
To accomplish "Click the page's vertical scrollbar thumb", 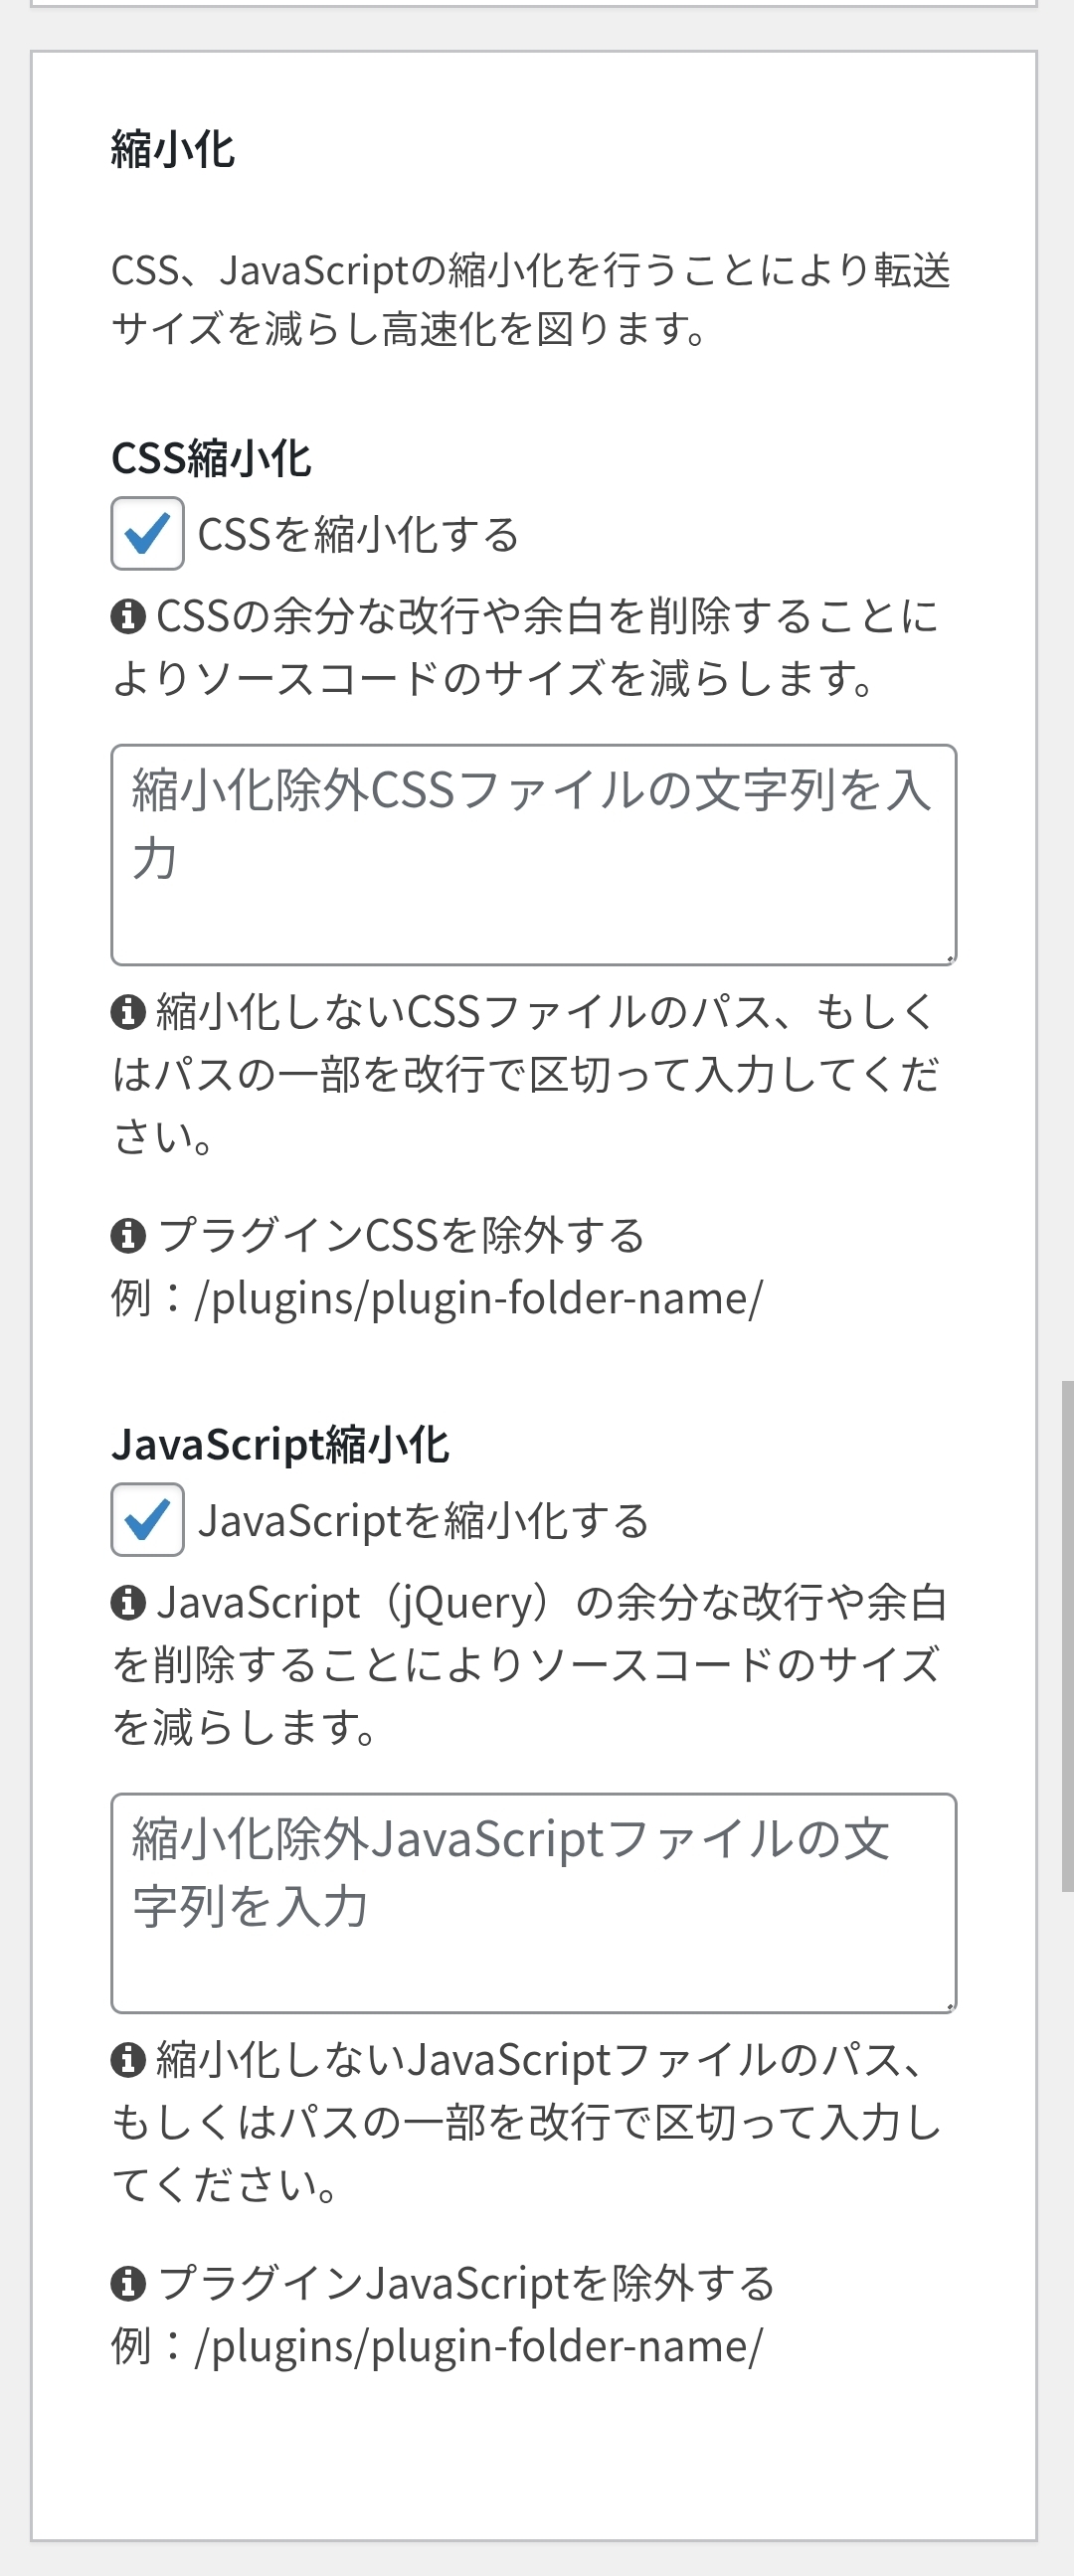I will [1066, 1635].
